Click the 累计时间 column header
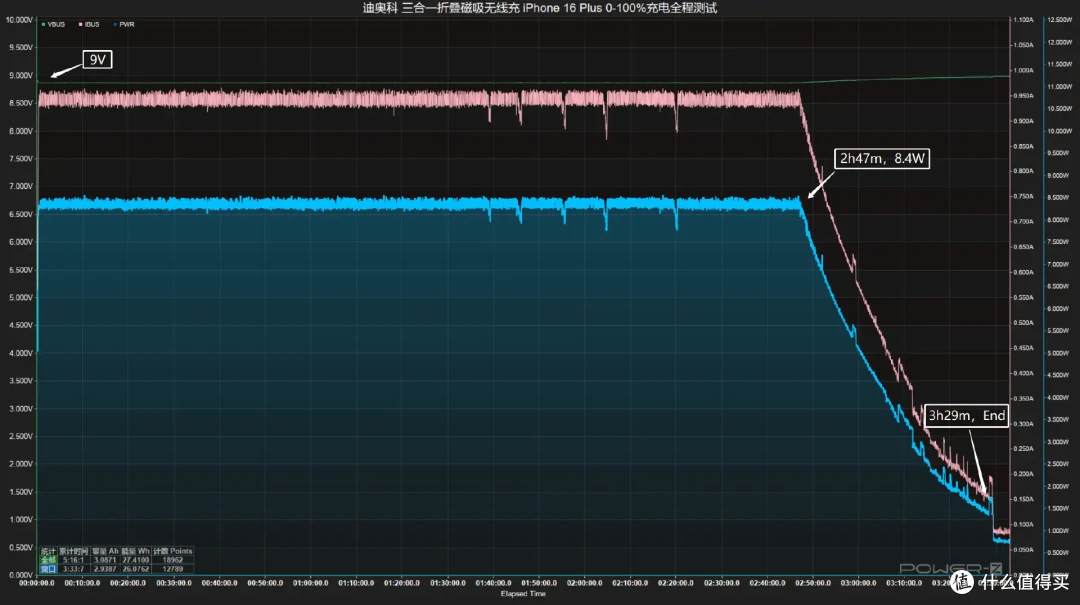The image size is (1080, 605). pyautogui.click(x=74, y=551)
